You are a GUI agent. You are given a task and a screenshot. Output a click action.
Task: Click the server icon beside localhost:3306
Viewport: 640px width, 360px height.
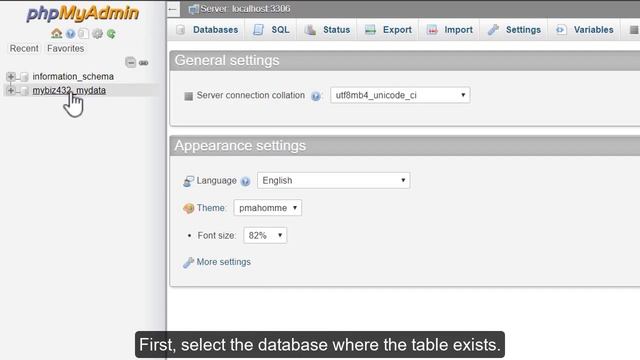tap(193, 9)
